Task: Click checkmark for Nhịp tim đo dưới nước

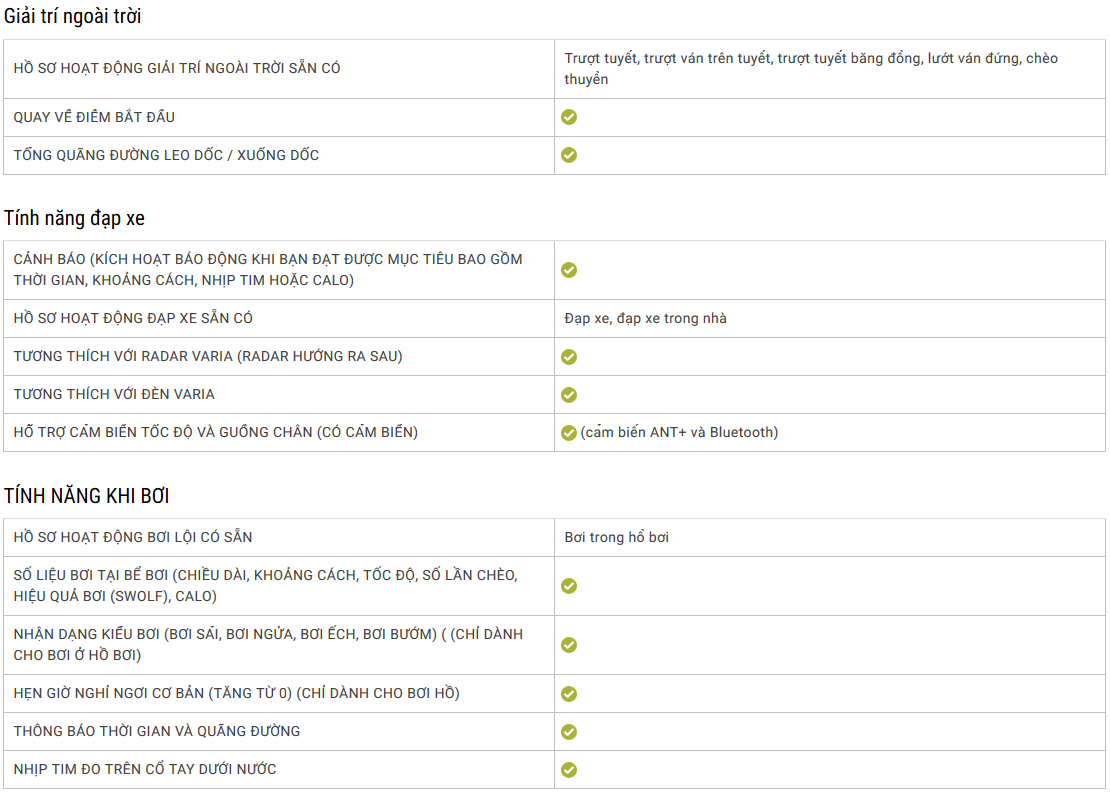Action: [568, 770]
